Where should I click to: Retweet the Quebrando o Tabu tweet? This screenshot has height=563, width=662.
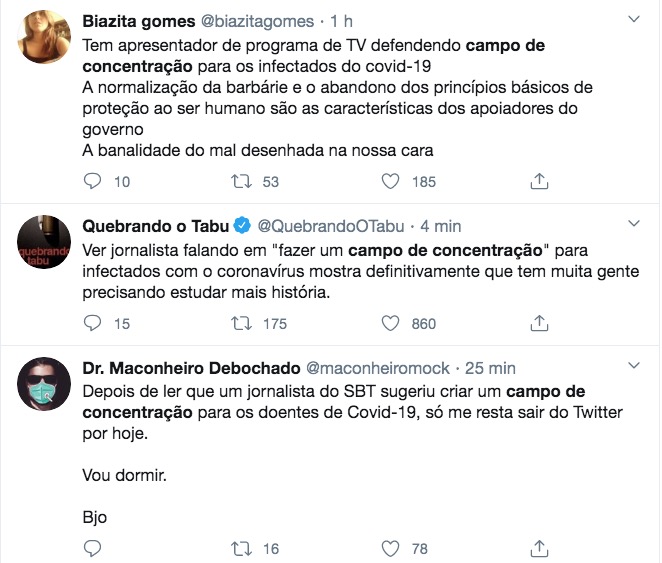[x=240, y=323]
